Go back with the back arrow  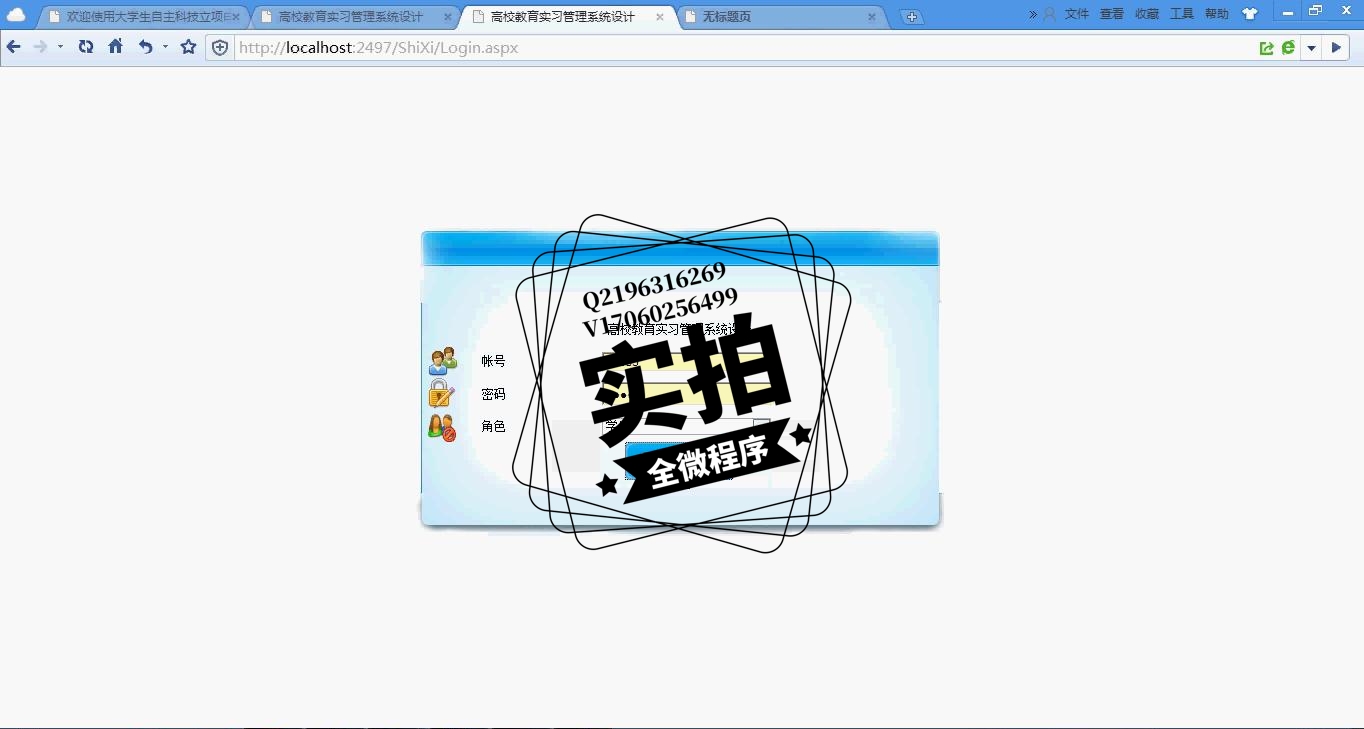pyautogui.click(x=14, y=47)
